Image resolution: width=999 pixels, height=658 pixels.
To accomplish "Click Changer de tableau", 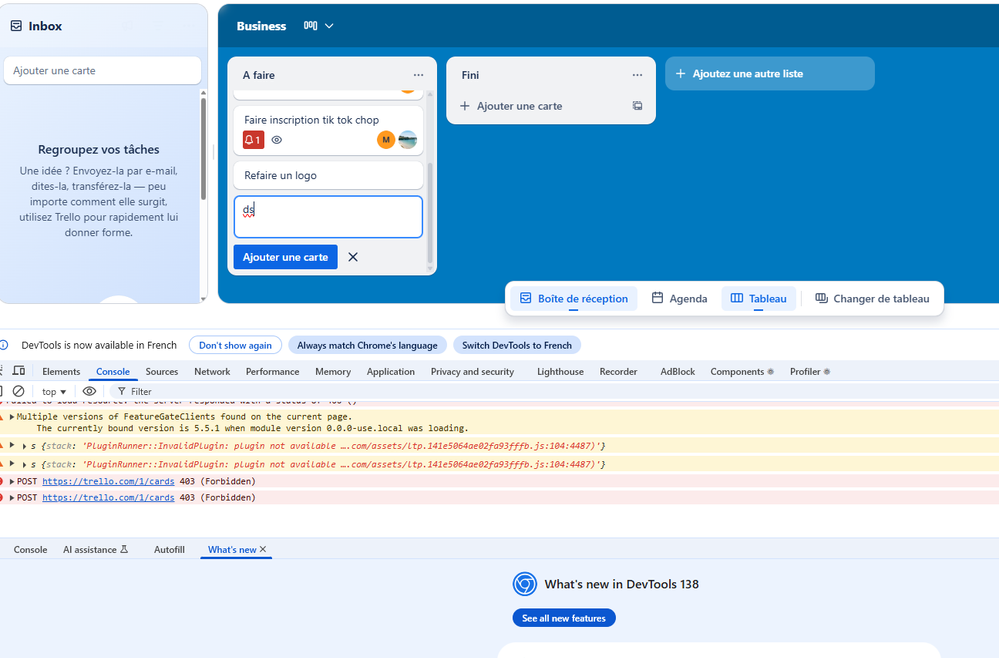I will (x=872, y=298).
